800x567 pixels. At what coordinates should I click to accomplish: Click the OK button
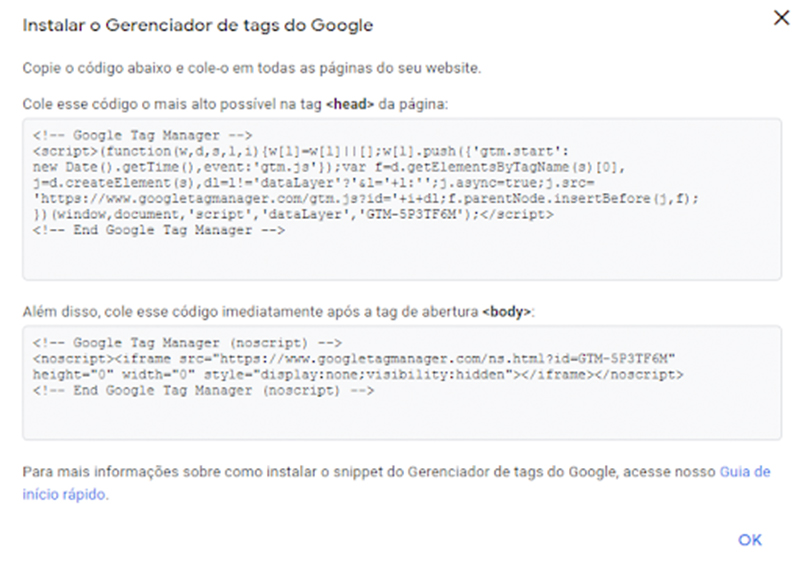click(749, 540)
